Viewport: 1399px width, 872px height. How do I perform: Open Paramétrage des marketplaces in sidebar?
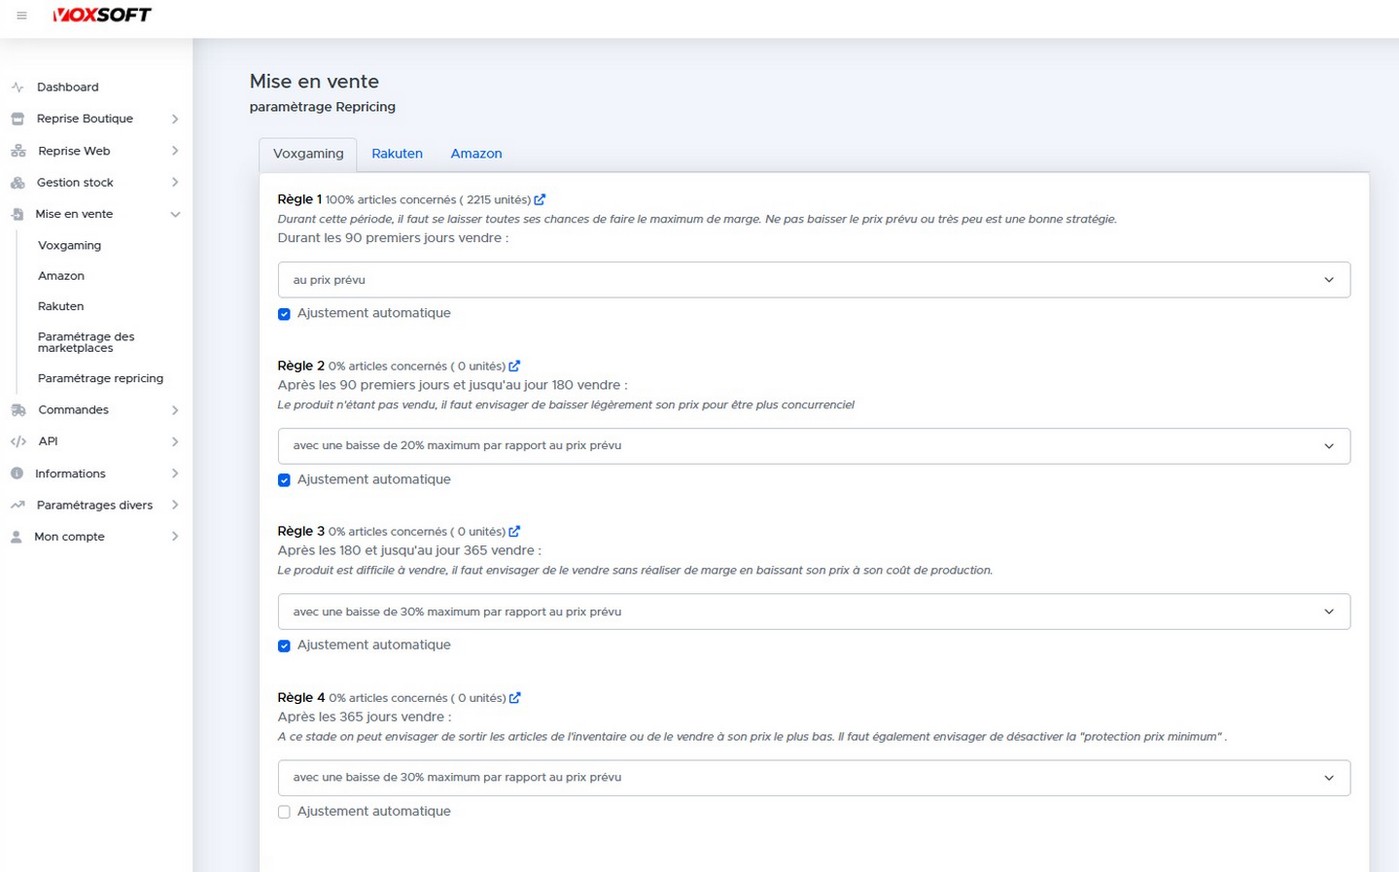86,342
